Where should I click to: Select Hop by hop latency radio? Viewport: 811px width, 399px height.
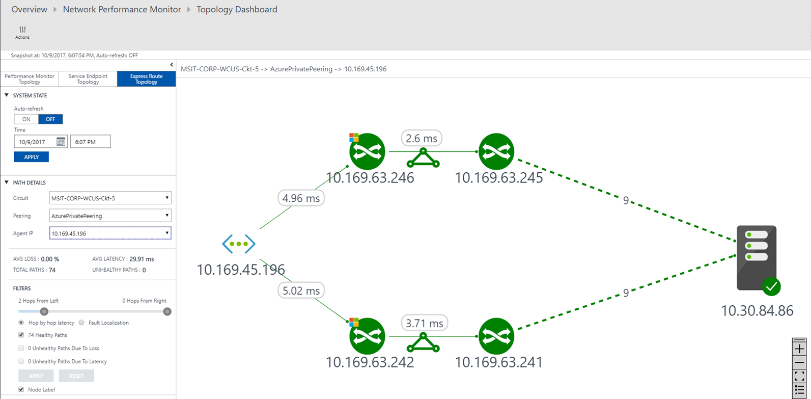pyautogui.click(x=21, y=322)
